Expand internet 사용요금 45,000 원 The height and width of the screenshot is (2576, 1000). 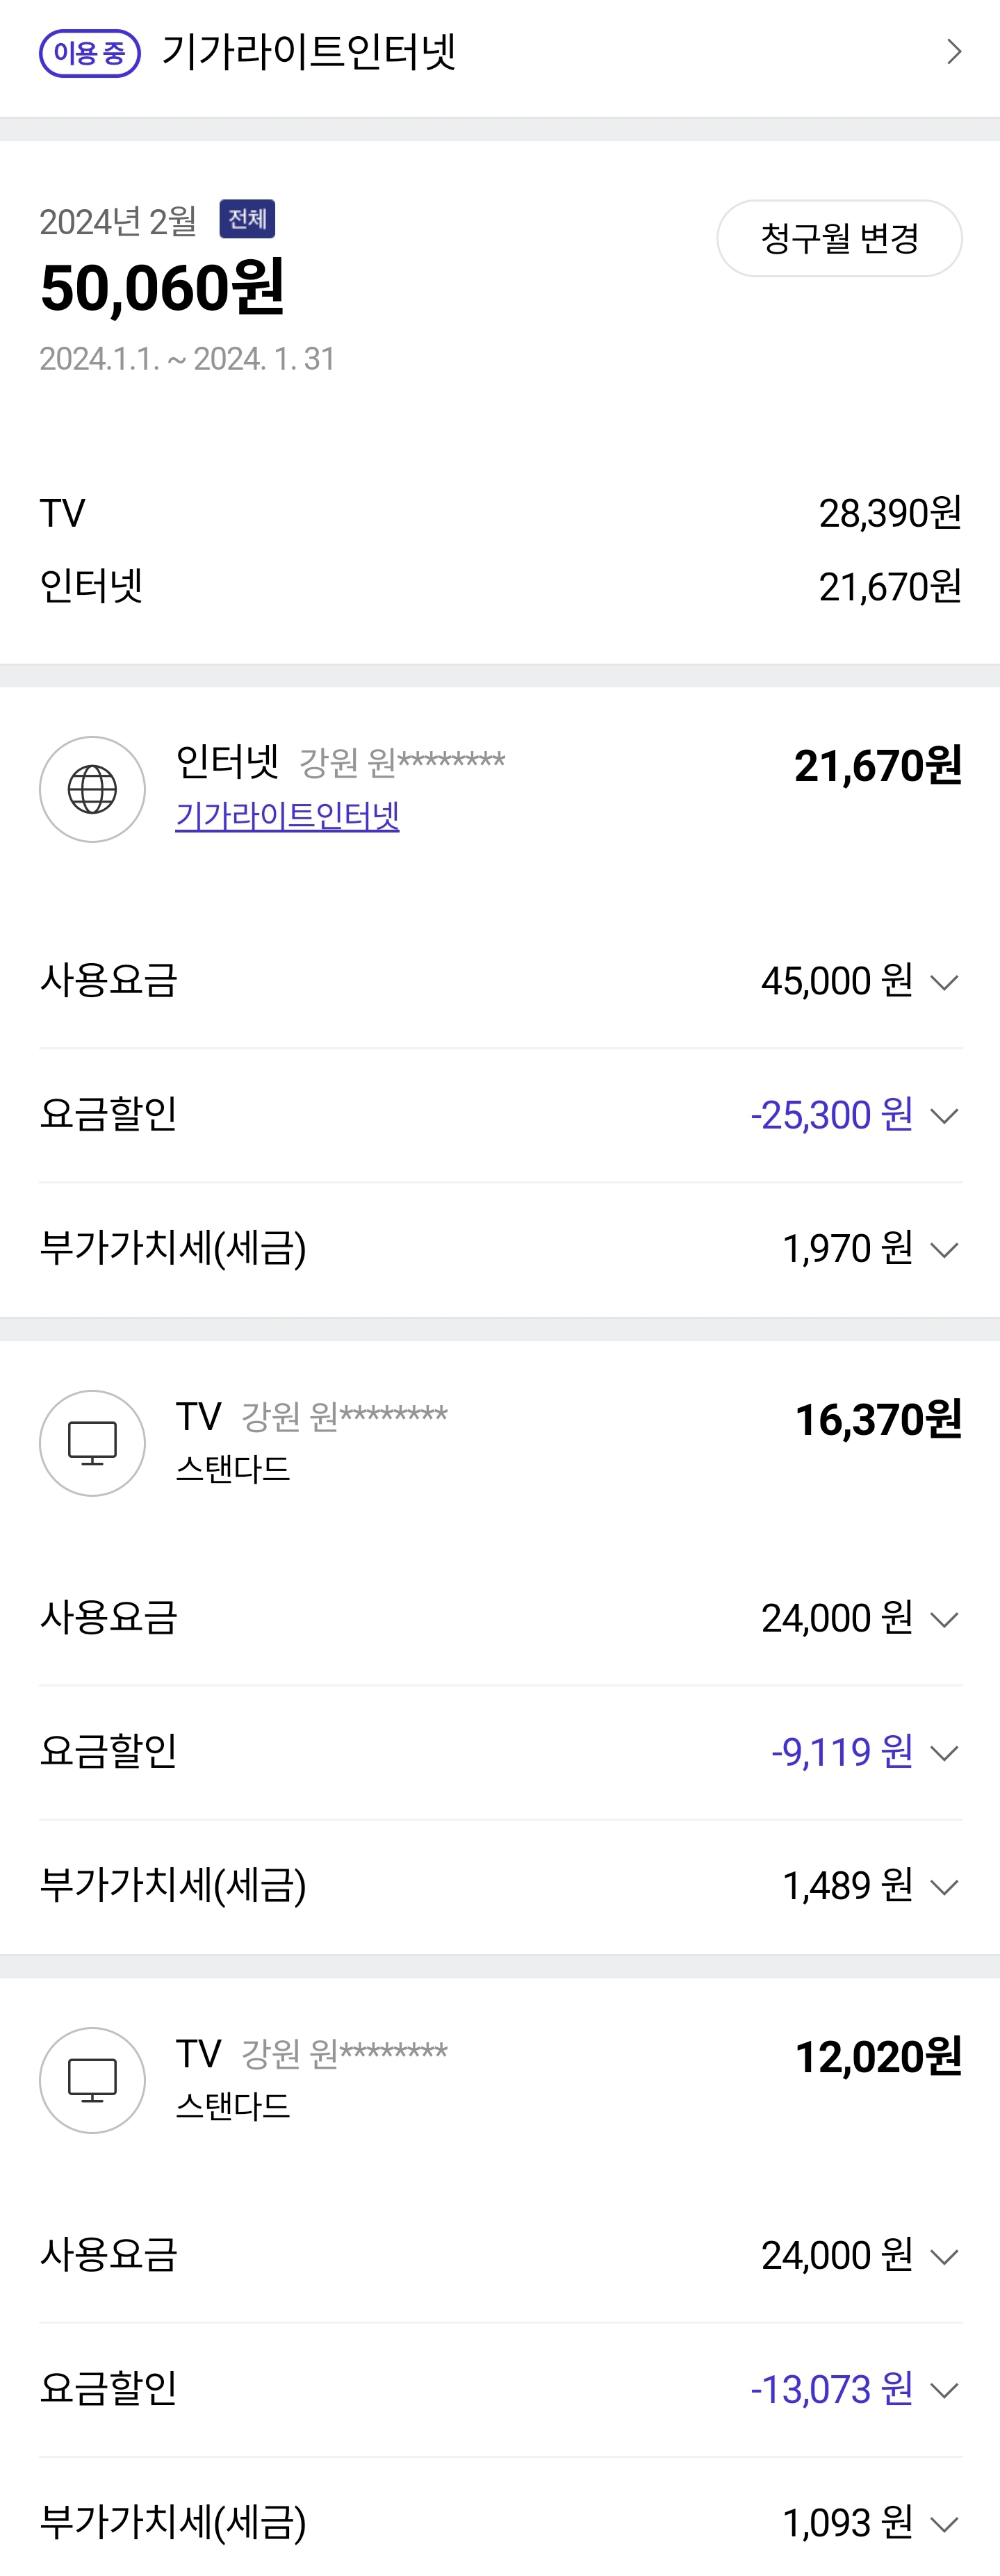point(944,982)
